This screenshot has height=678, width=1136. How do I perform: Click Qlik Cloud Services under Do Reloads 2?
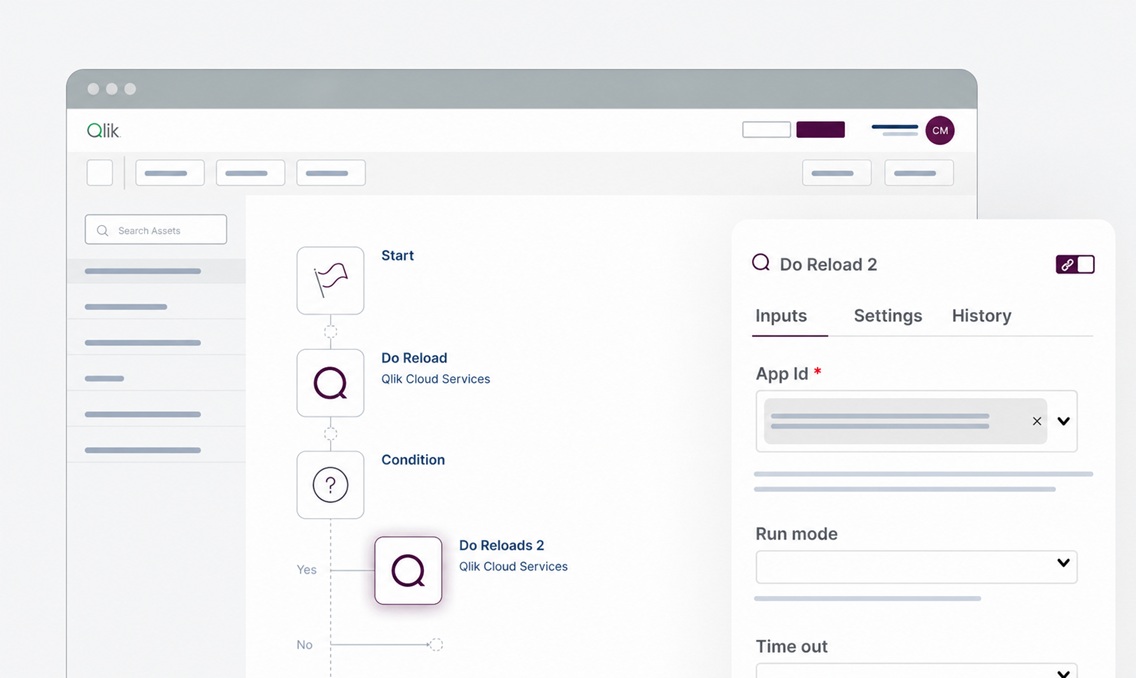coord(513,566)
